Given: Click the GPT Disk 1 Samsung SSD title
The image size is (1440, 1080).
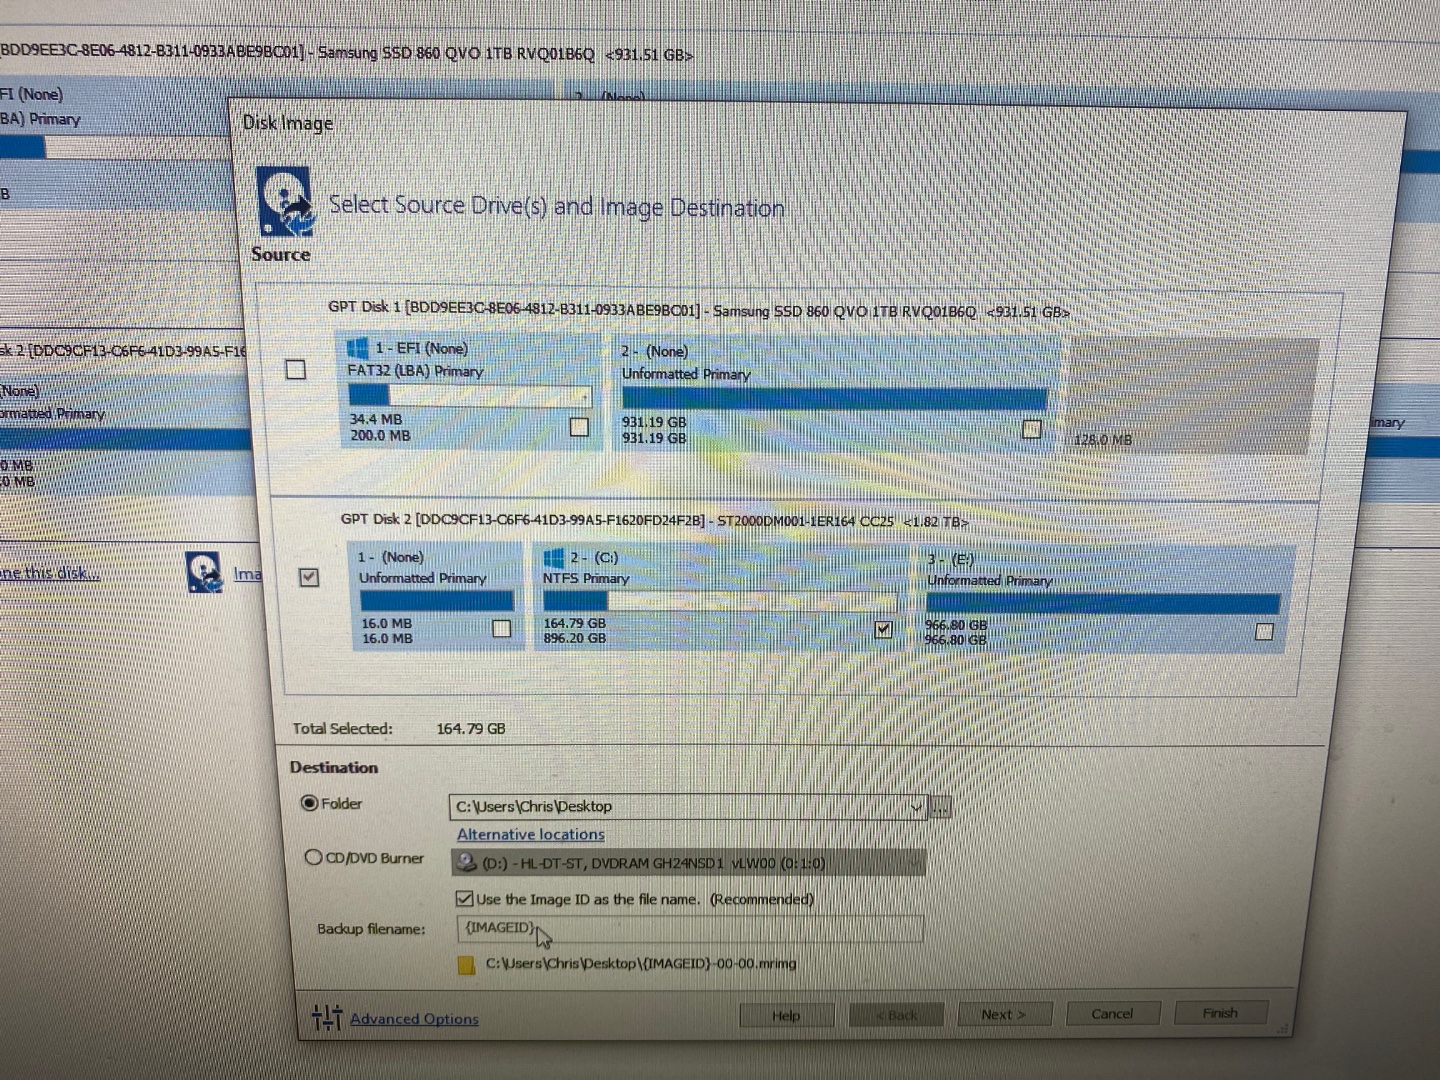Looking at the screenshot, I should tap(699, 310).
